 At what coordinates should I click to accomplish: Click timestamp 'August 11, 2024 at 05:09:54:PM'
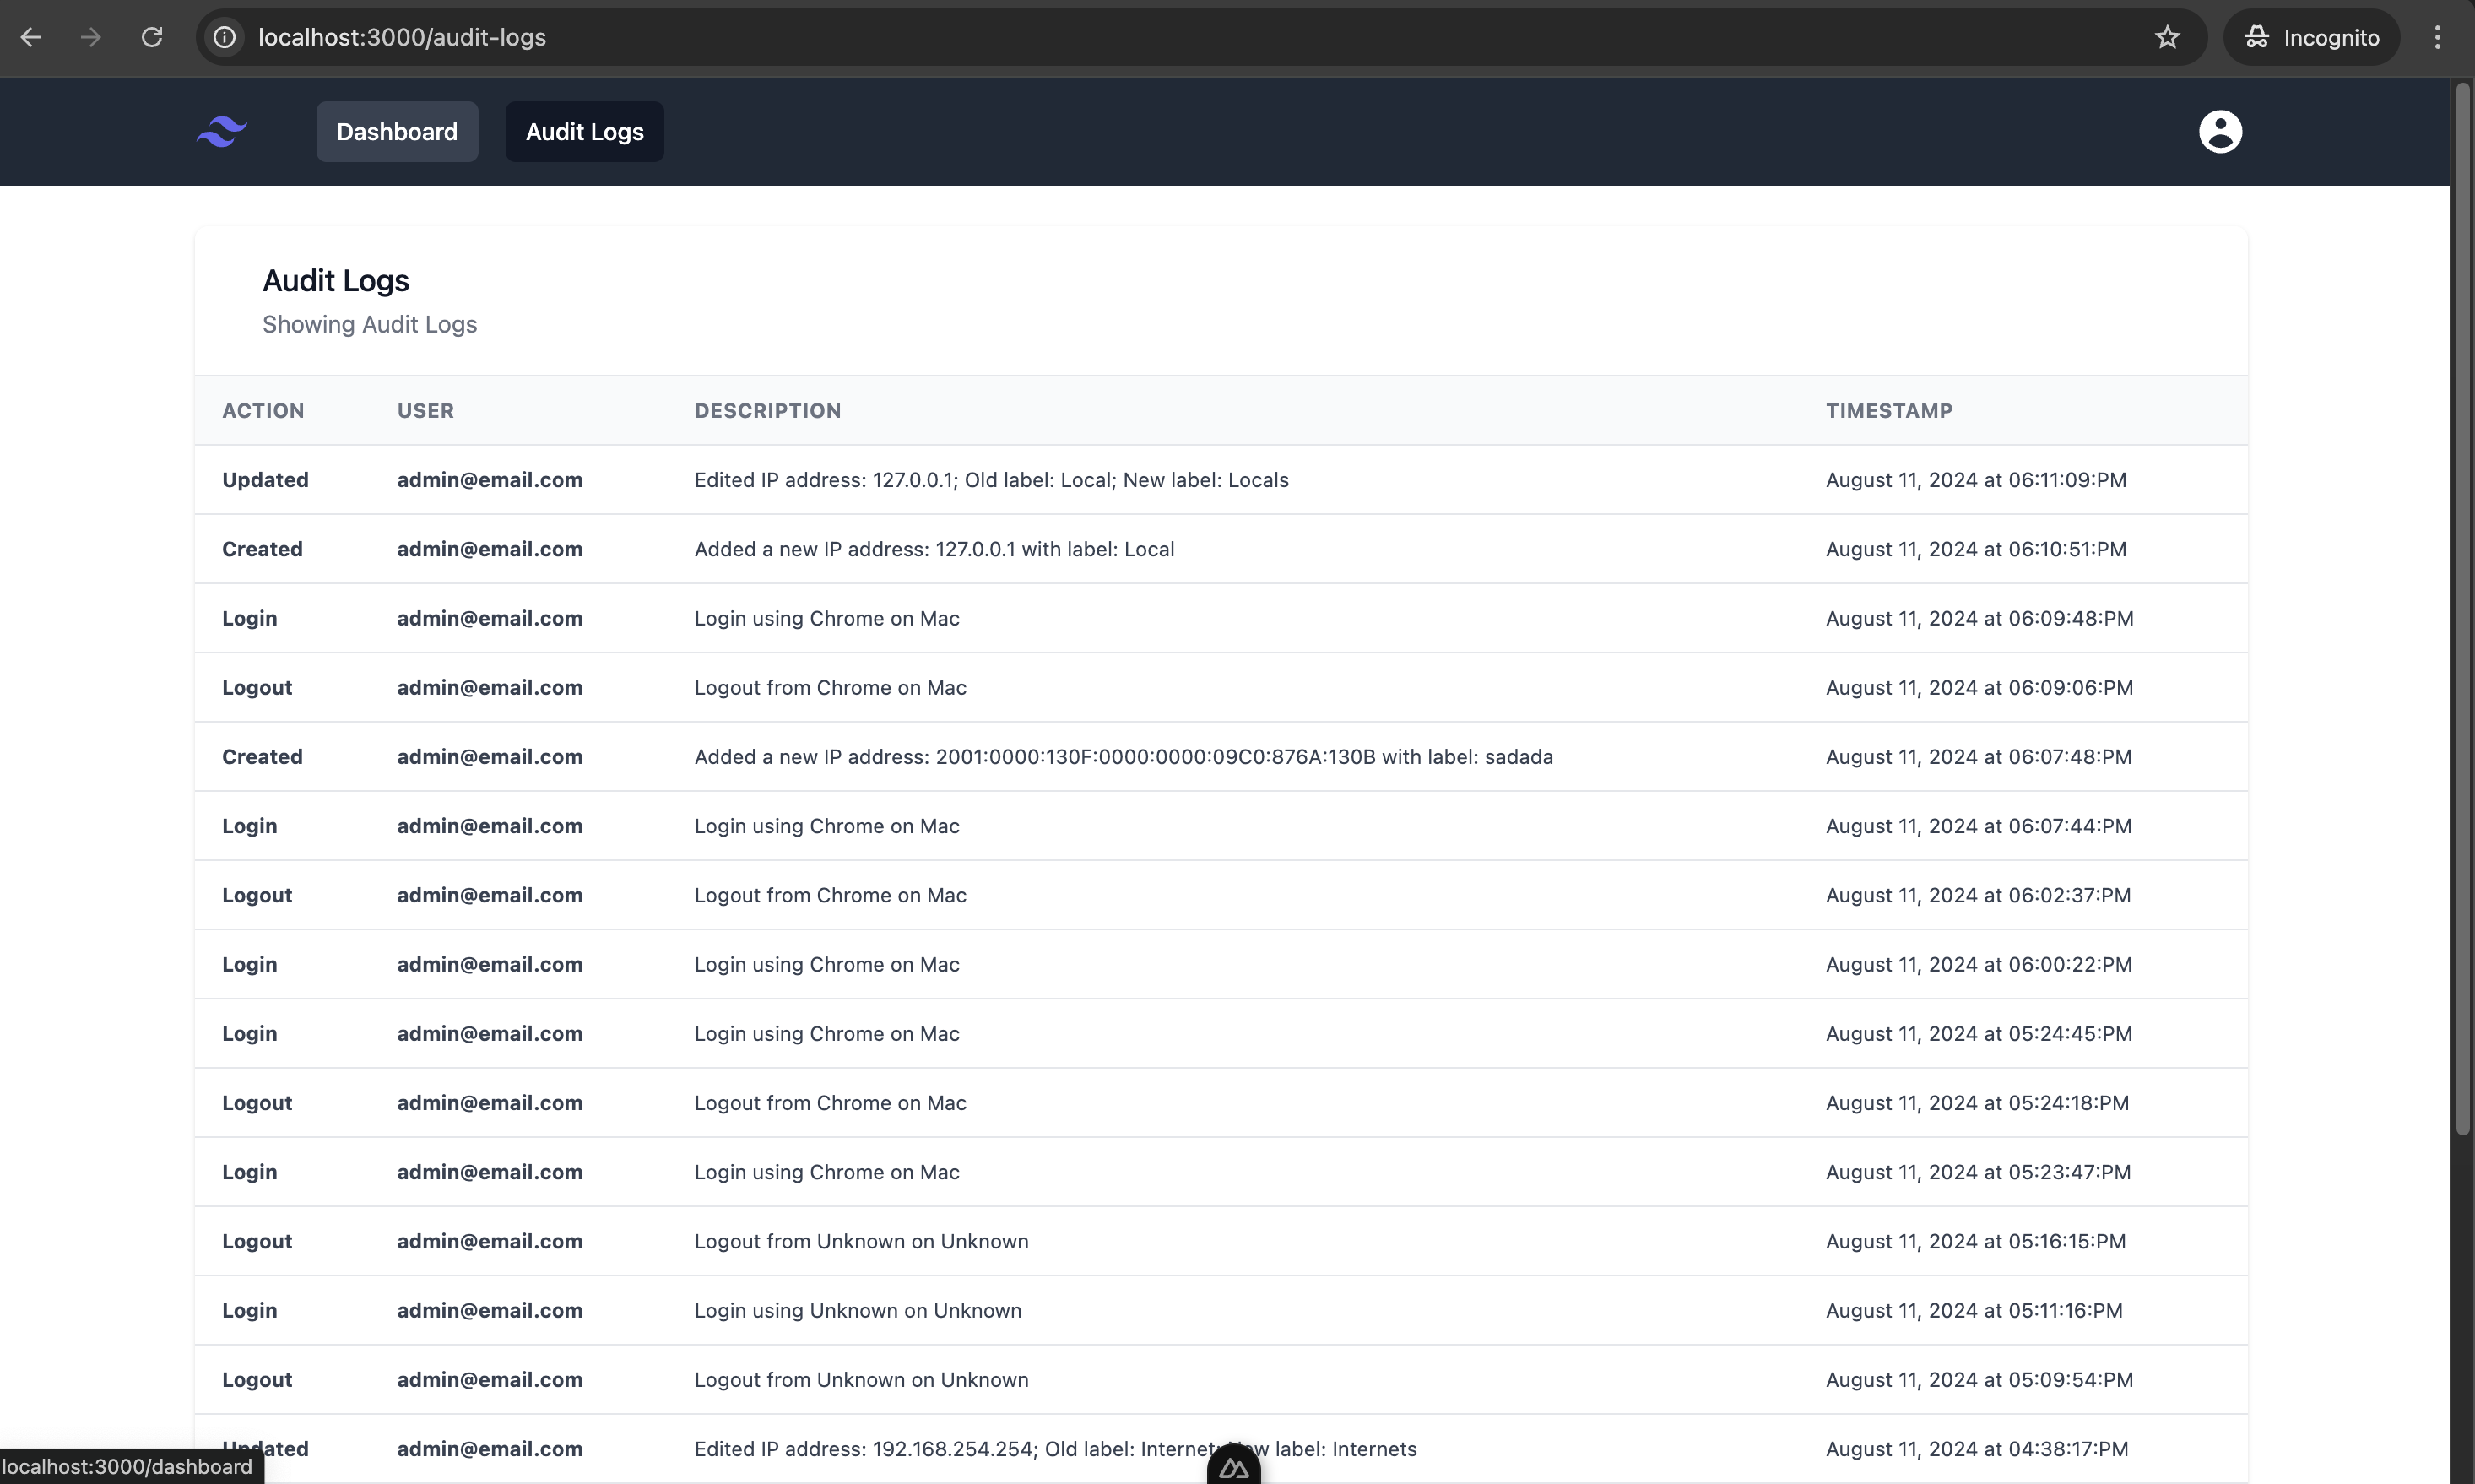click(x=1980, y=1379)
